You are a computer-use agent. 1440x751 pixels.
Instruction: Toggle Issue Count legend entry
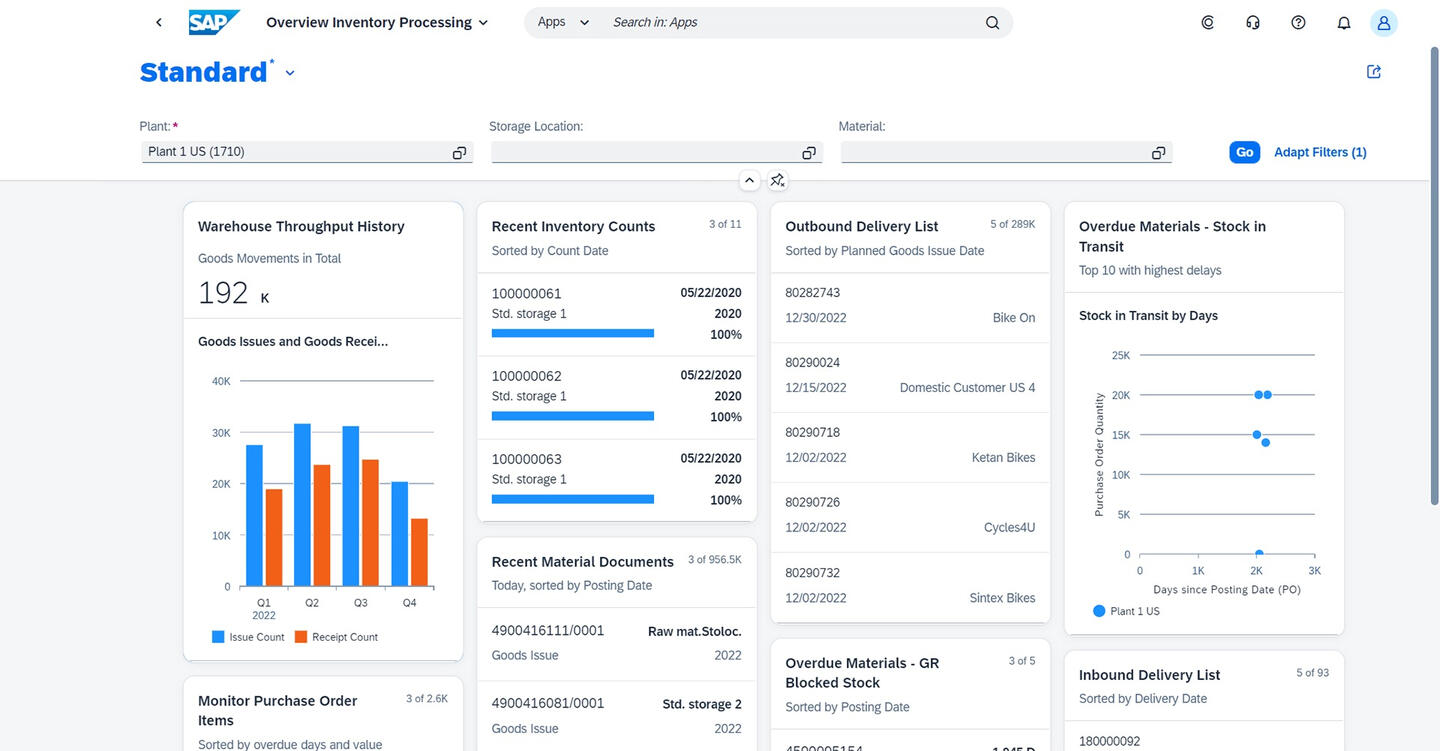click(248, 637)
